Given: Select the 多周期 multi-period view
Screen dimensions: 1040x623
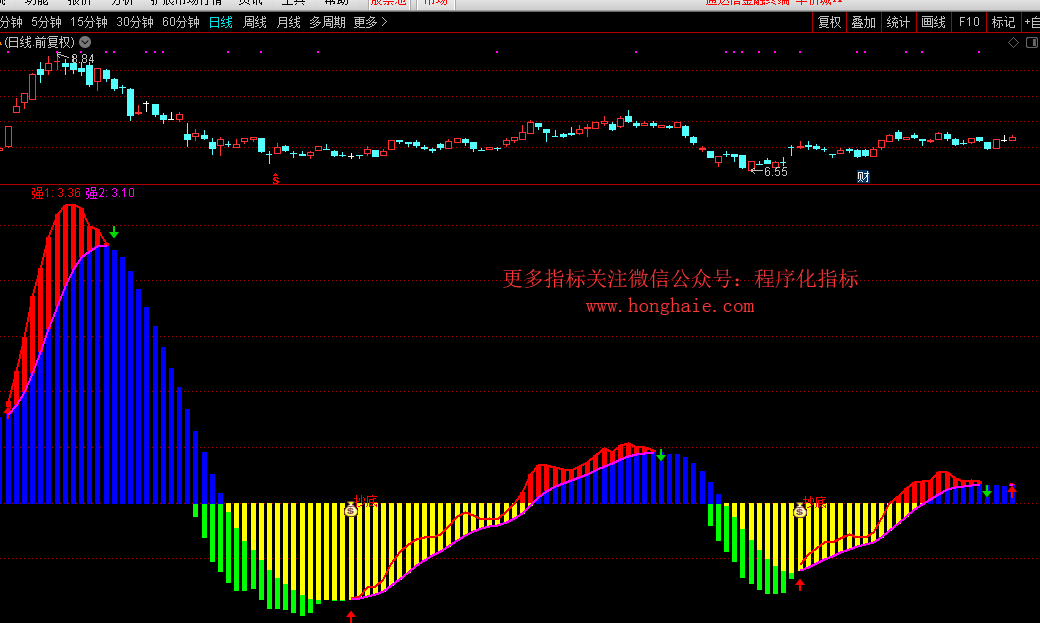Looking at the screenshot, I should point(328,22).
